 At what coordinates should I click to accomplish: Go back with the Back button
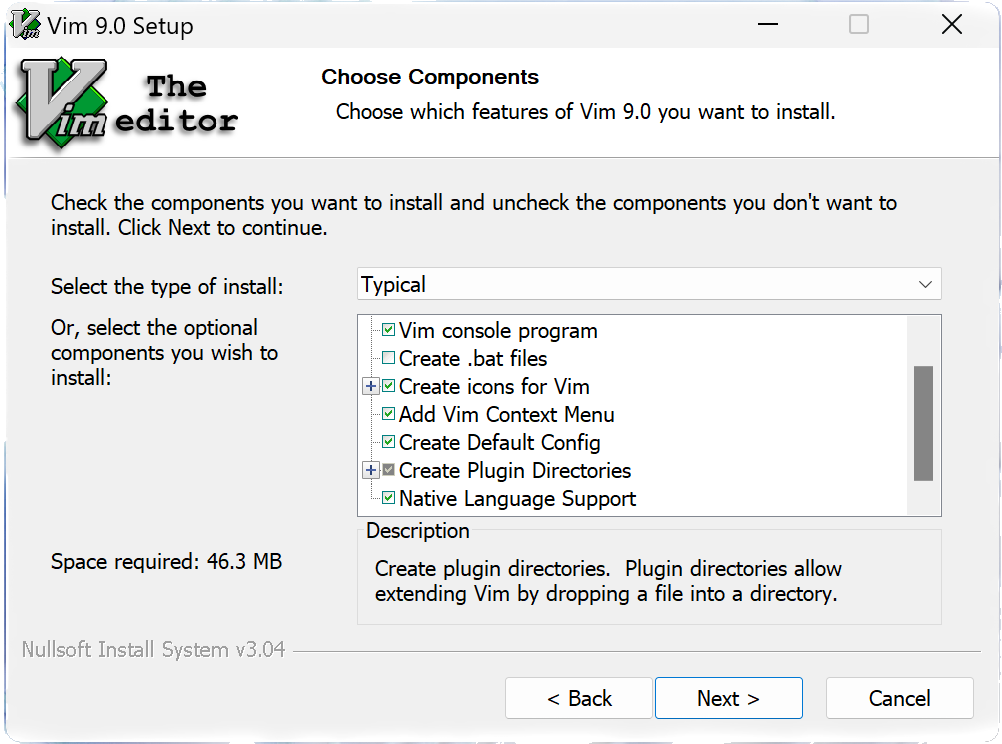[579, 698]
